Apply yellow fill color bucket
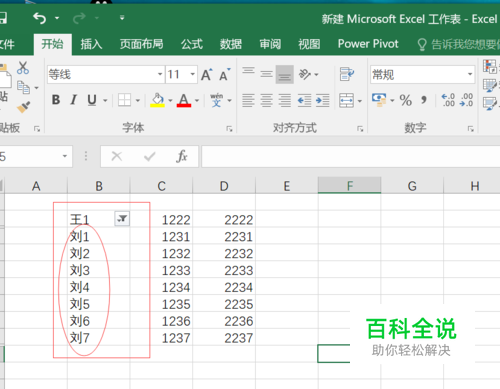The width and height of the screenshot is (500, 389). click(157, 100)
